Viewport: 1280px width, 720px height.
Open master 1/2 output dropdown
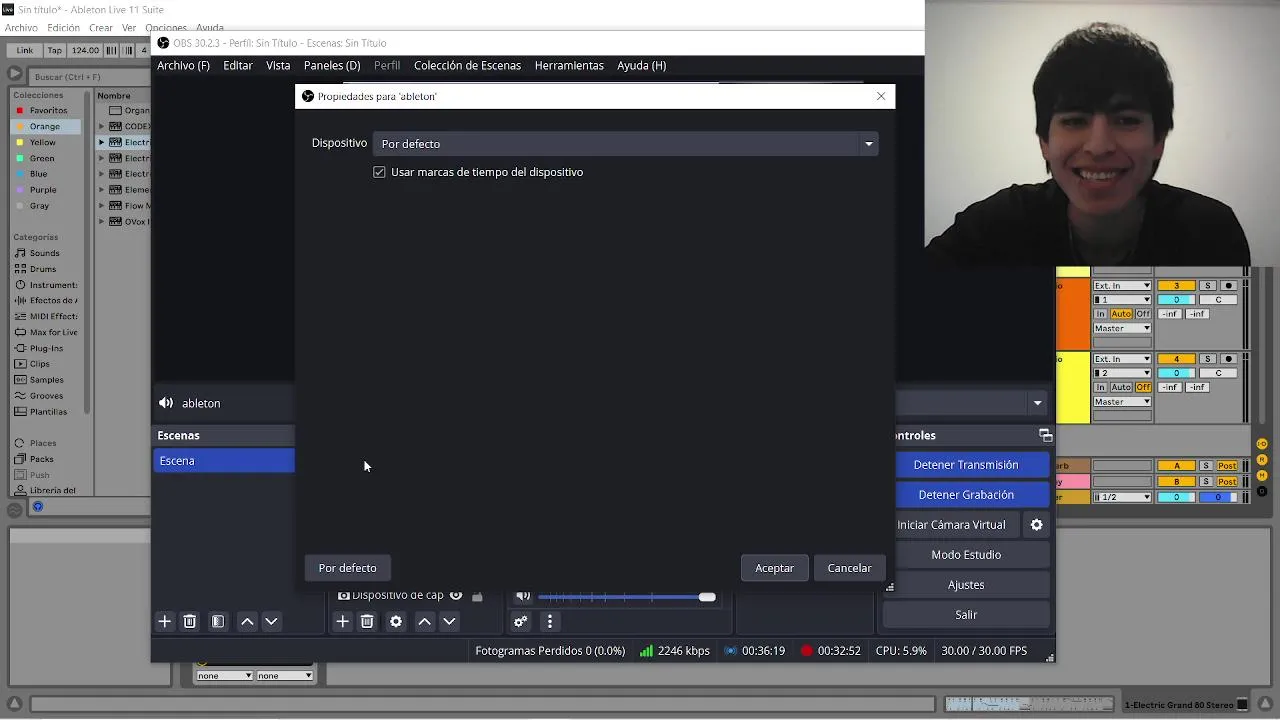(1122, 497)
